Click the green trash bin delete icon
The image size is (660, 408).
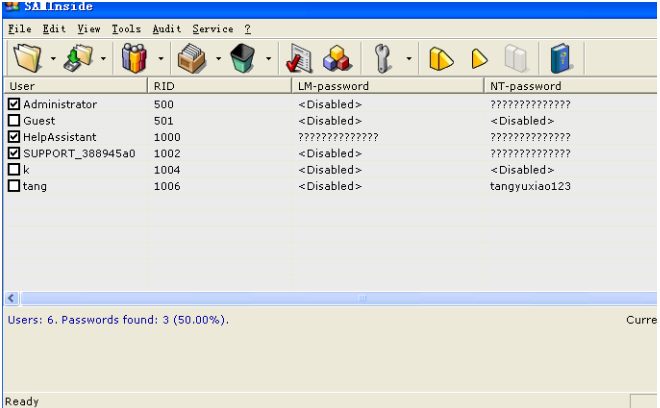pyautogui.click(x=242, y=58)
